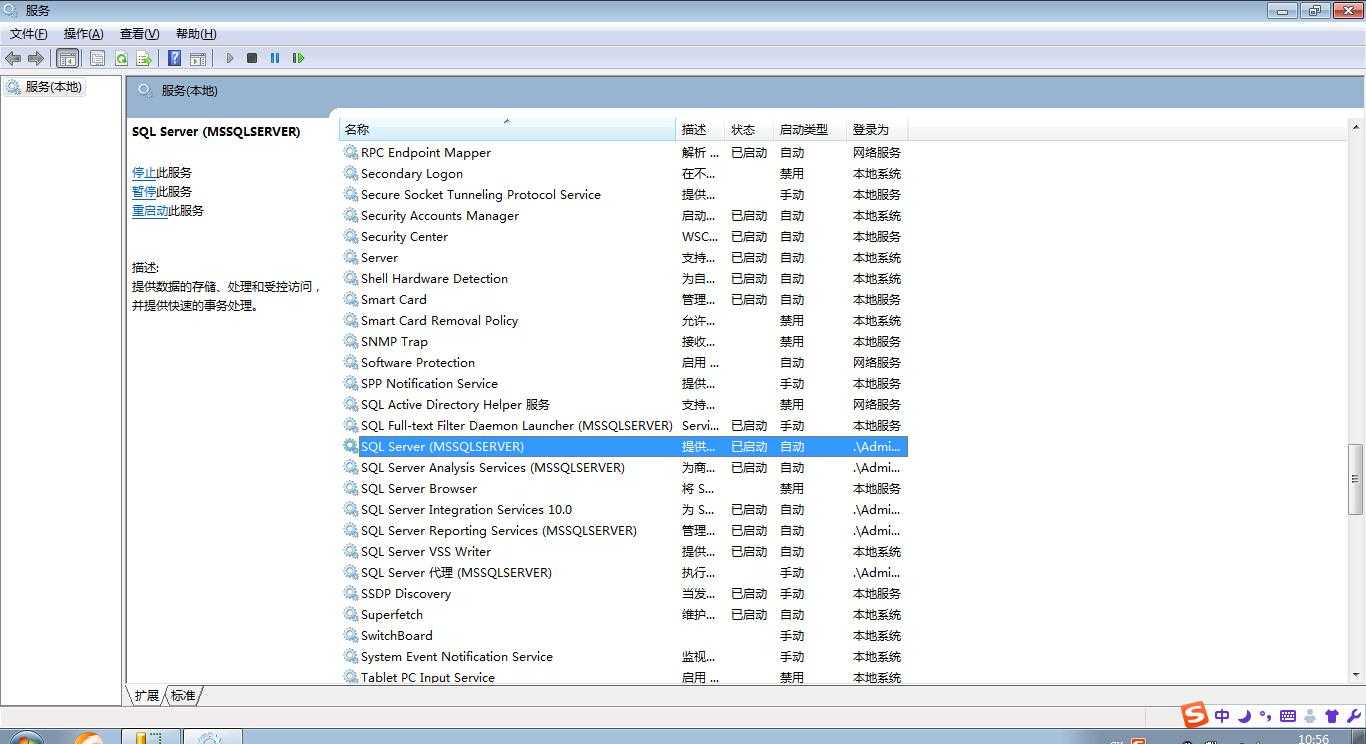
Task: Click the Sogou S input method logo
Action: click(1194, 715)
